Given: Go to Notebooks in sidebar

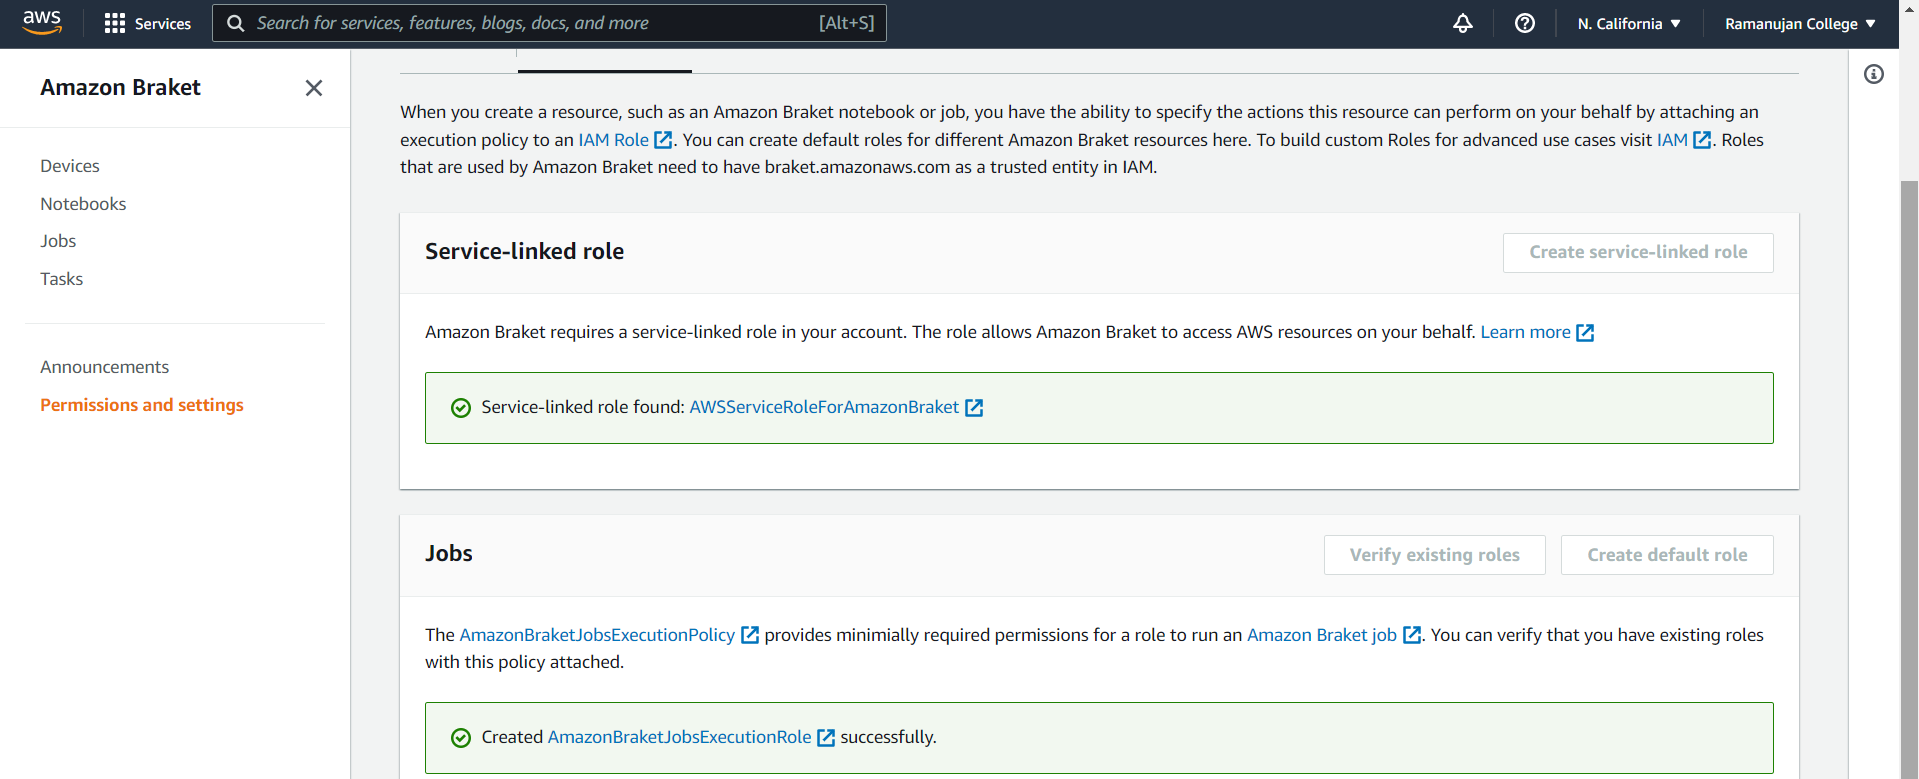Looking at the screenshot, I should pos(83,204).
